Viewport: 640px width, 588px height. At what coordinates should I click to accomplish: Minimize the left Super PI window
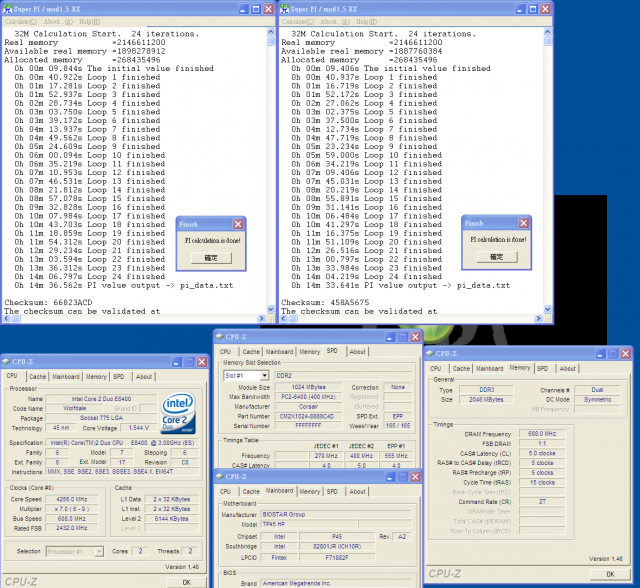[x=243, y=9]
